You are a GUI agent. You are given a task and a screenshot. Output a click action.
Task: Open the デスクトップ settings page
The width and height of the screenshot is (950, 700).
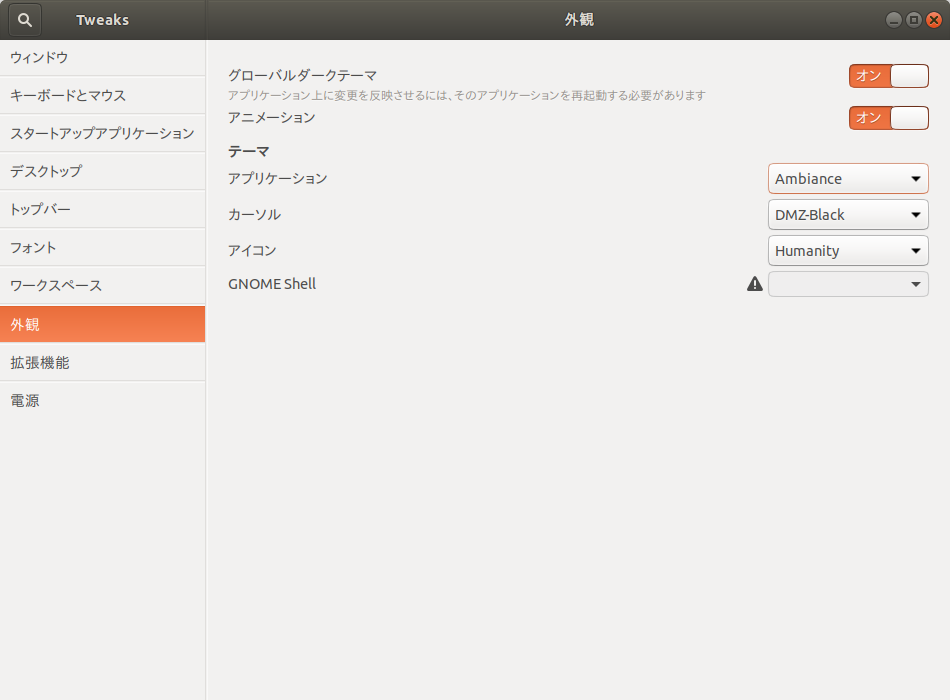tap(103, 171)
